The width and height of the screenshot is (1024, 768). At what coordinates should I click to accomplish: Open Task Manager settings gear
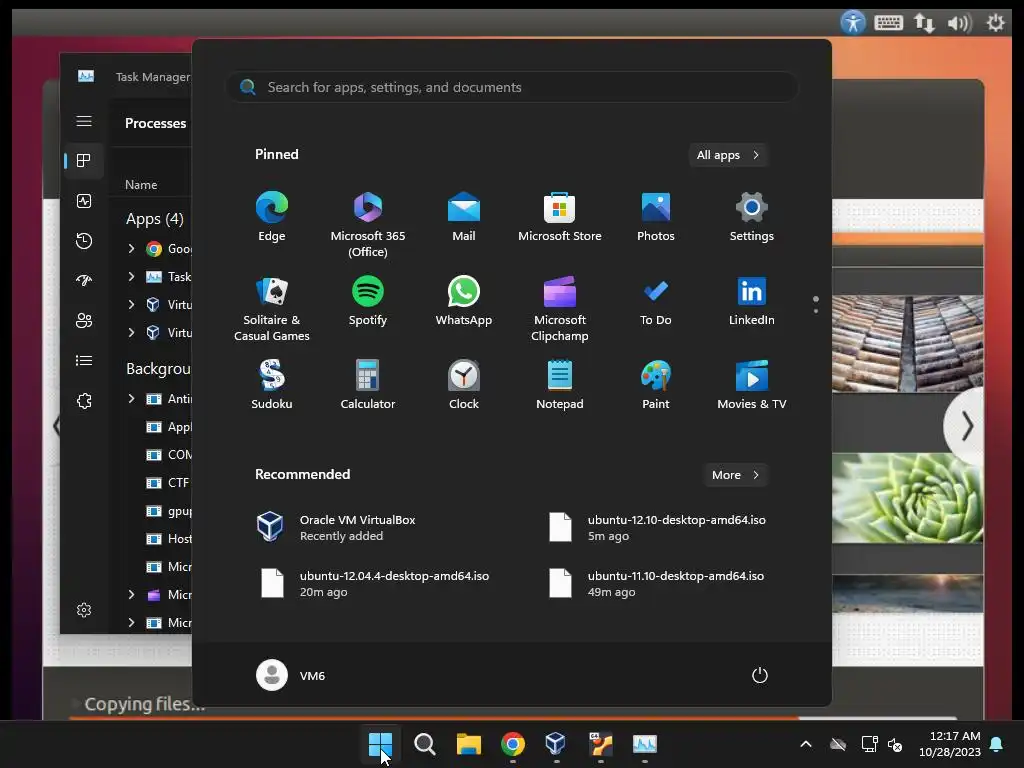pyautogui.click(x=84, y=610)
